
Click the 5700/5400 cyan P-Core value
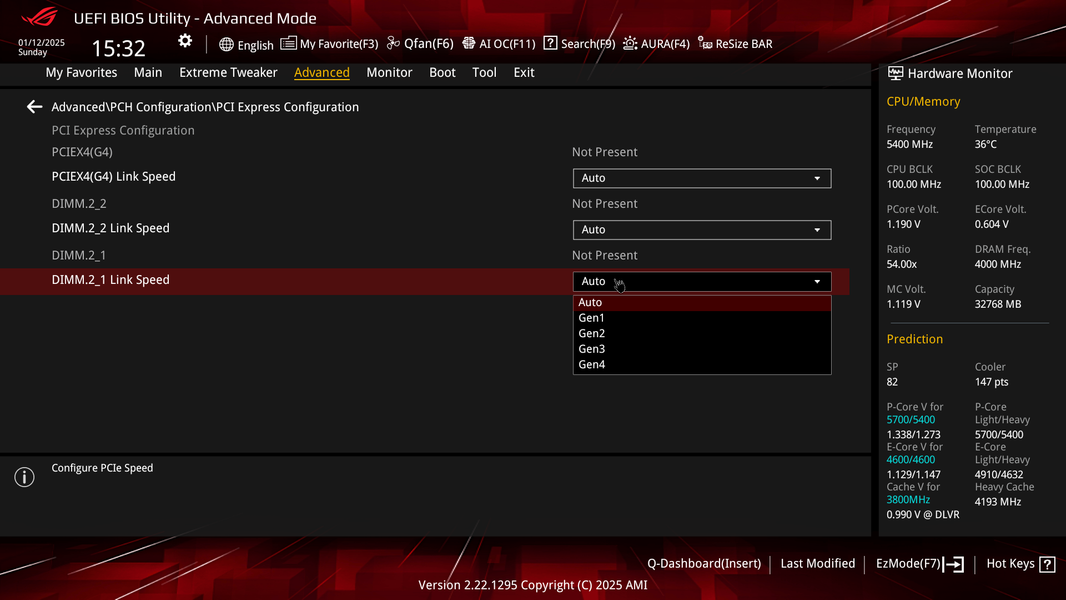pyautogui.click(x=910, y=419)
